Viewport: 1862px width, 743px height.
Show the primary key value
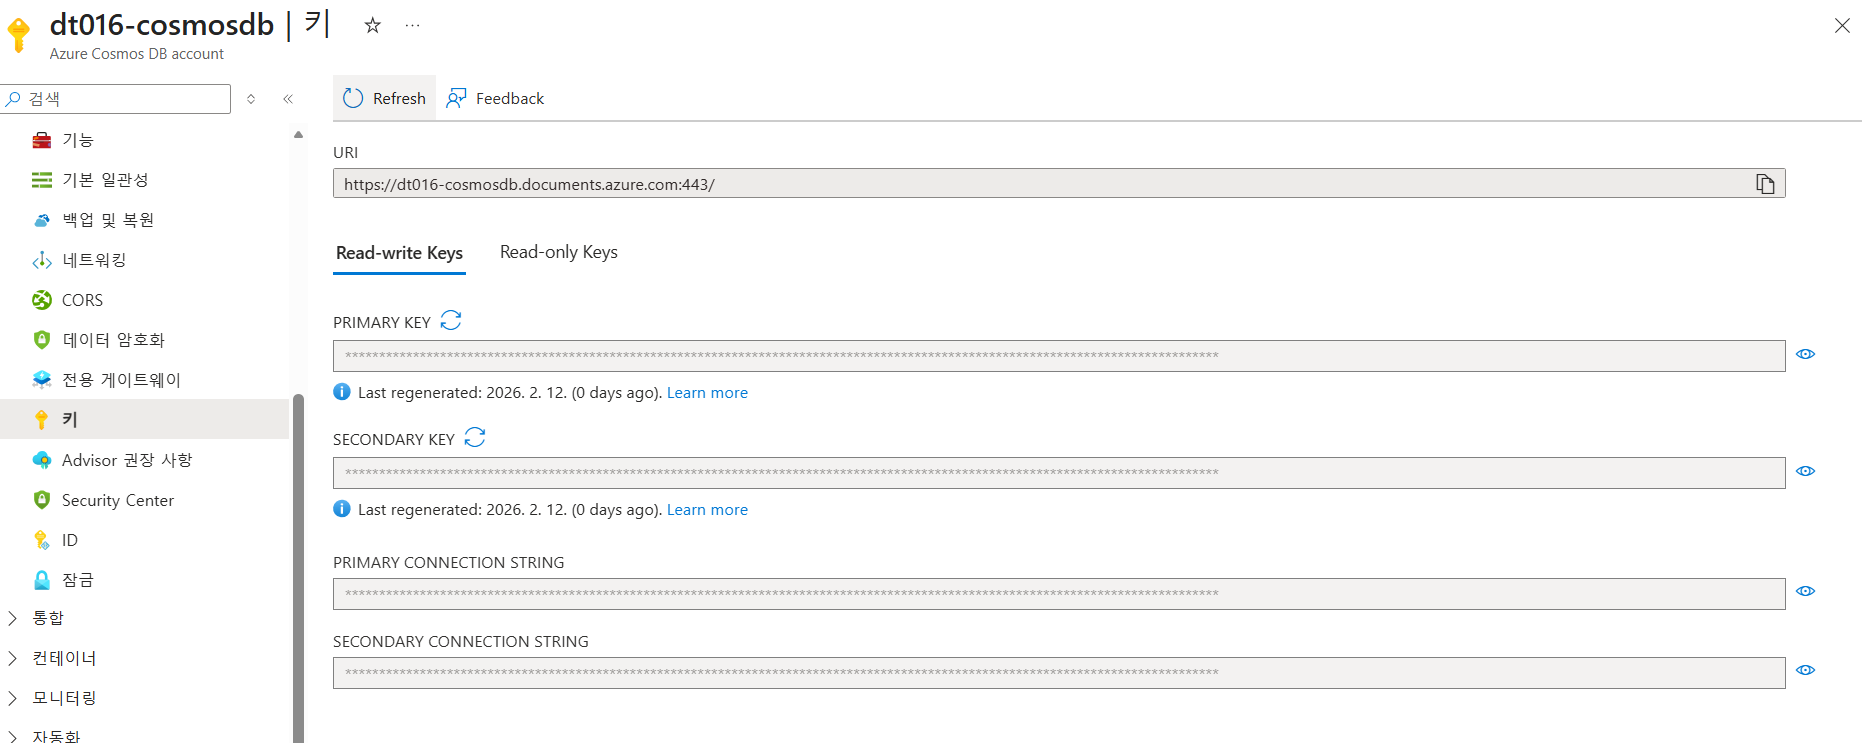[x=1805, y=354]
